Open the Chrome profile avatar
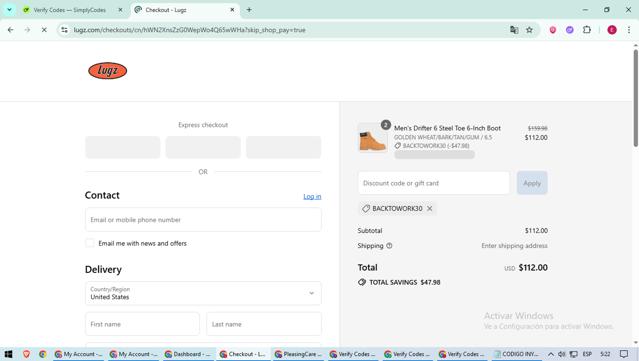This screenshot has height=361, width=639. point(612,30)
